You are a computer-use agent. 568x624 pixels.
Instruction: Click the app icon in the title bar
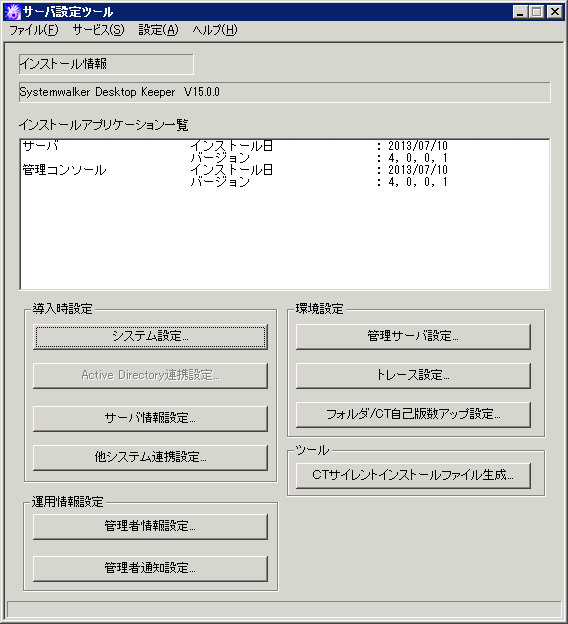[x=12, y=12]
